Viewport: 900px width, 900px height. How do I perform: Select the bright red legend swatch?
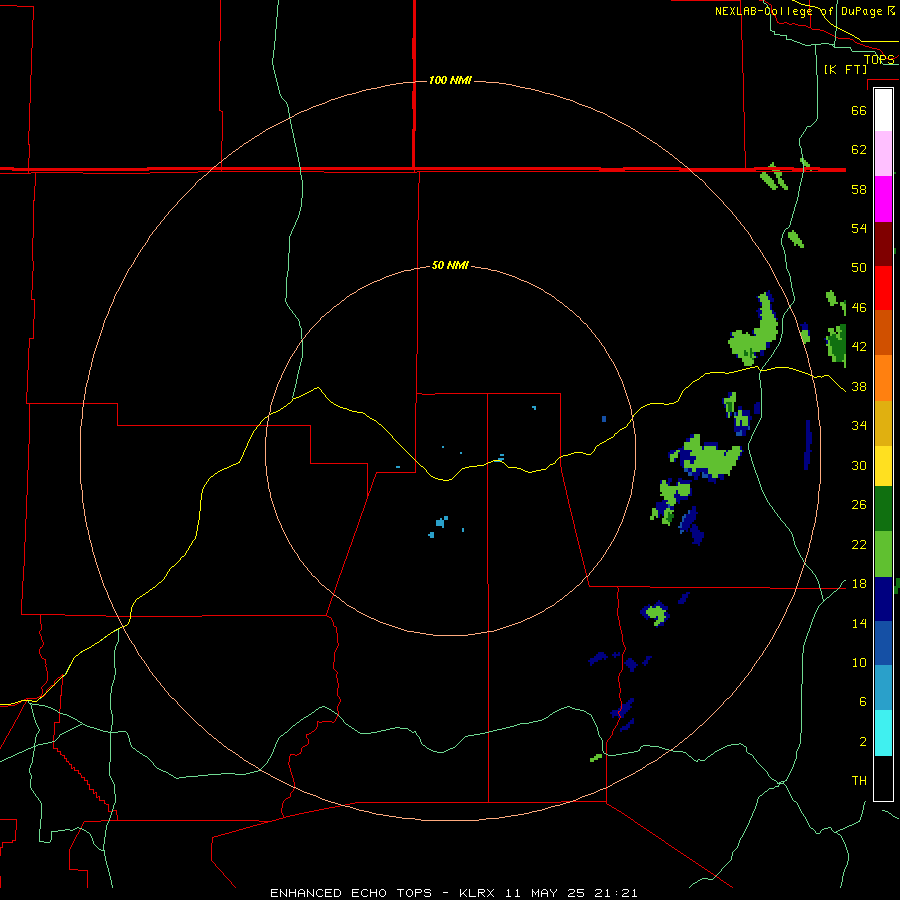coord(883,288)
